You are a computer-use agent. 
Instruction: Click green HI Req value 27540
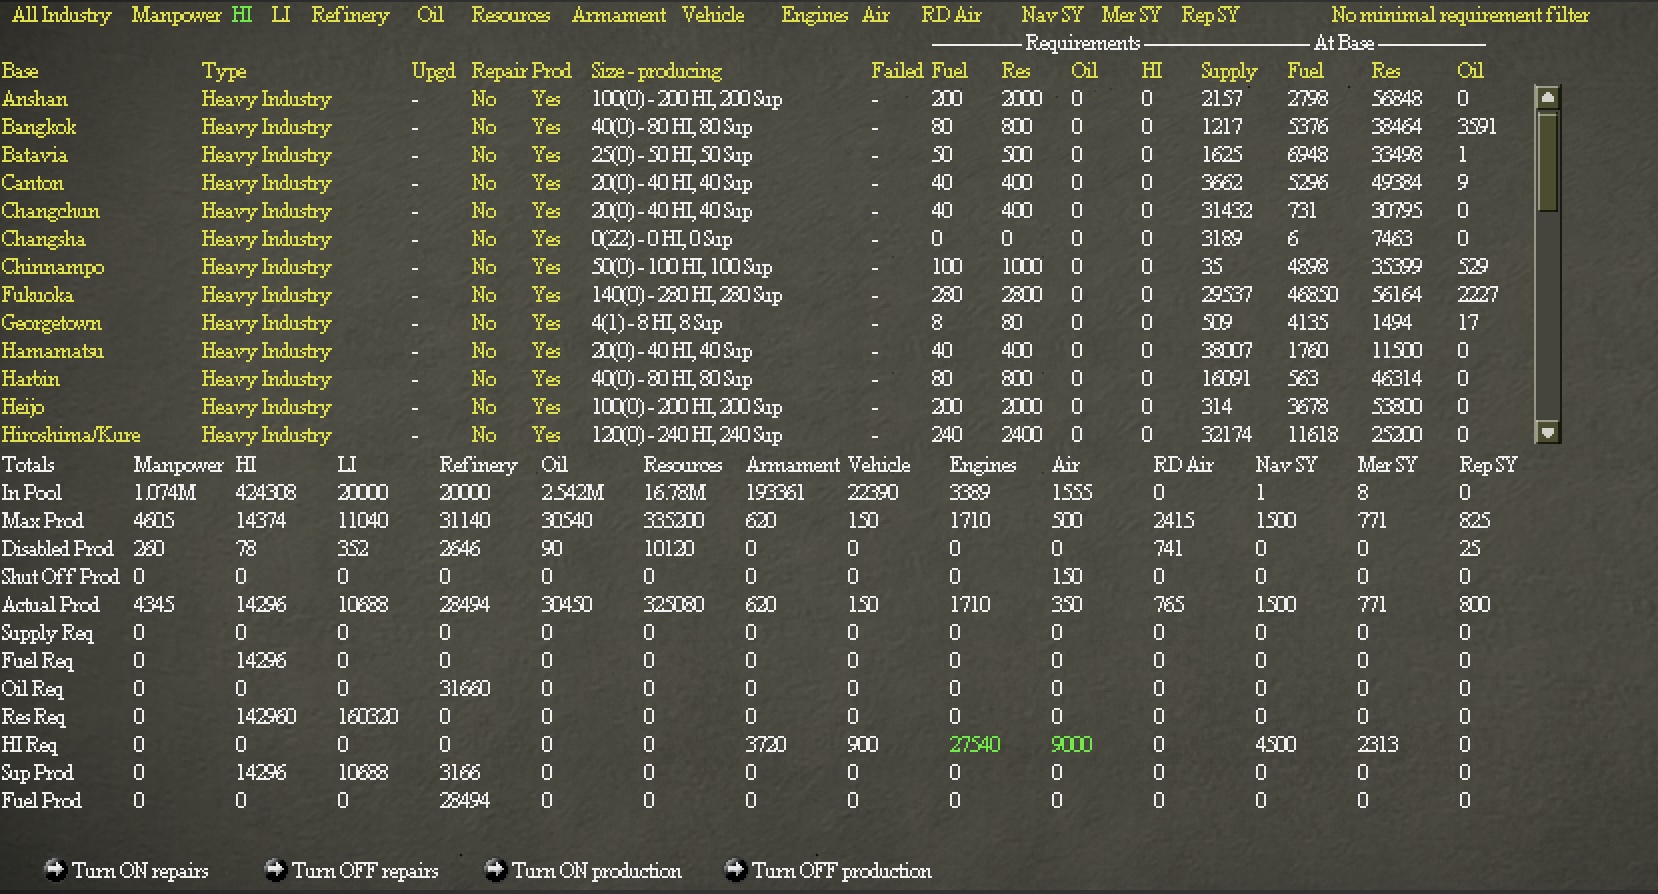[x=975, y=744]
